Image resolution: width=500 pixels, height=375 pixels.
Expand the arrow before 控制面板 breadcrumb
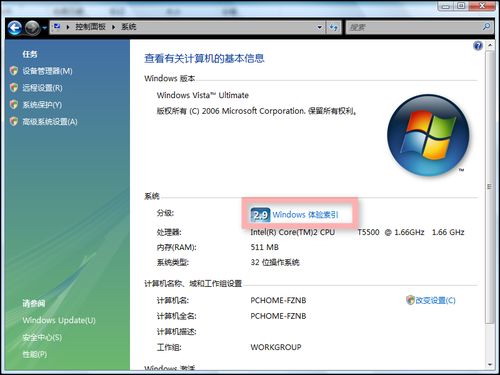coord(68,27)
